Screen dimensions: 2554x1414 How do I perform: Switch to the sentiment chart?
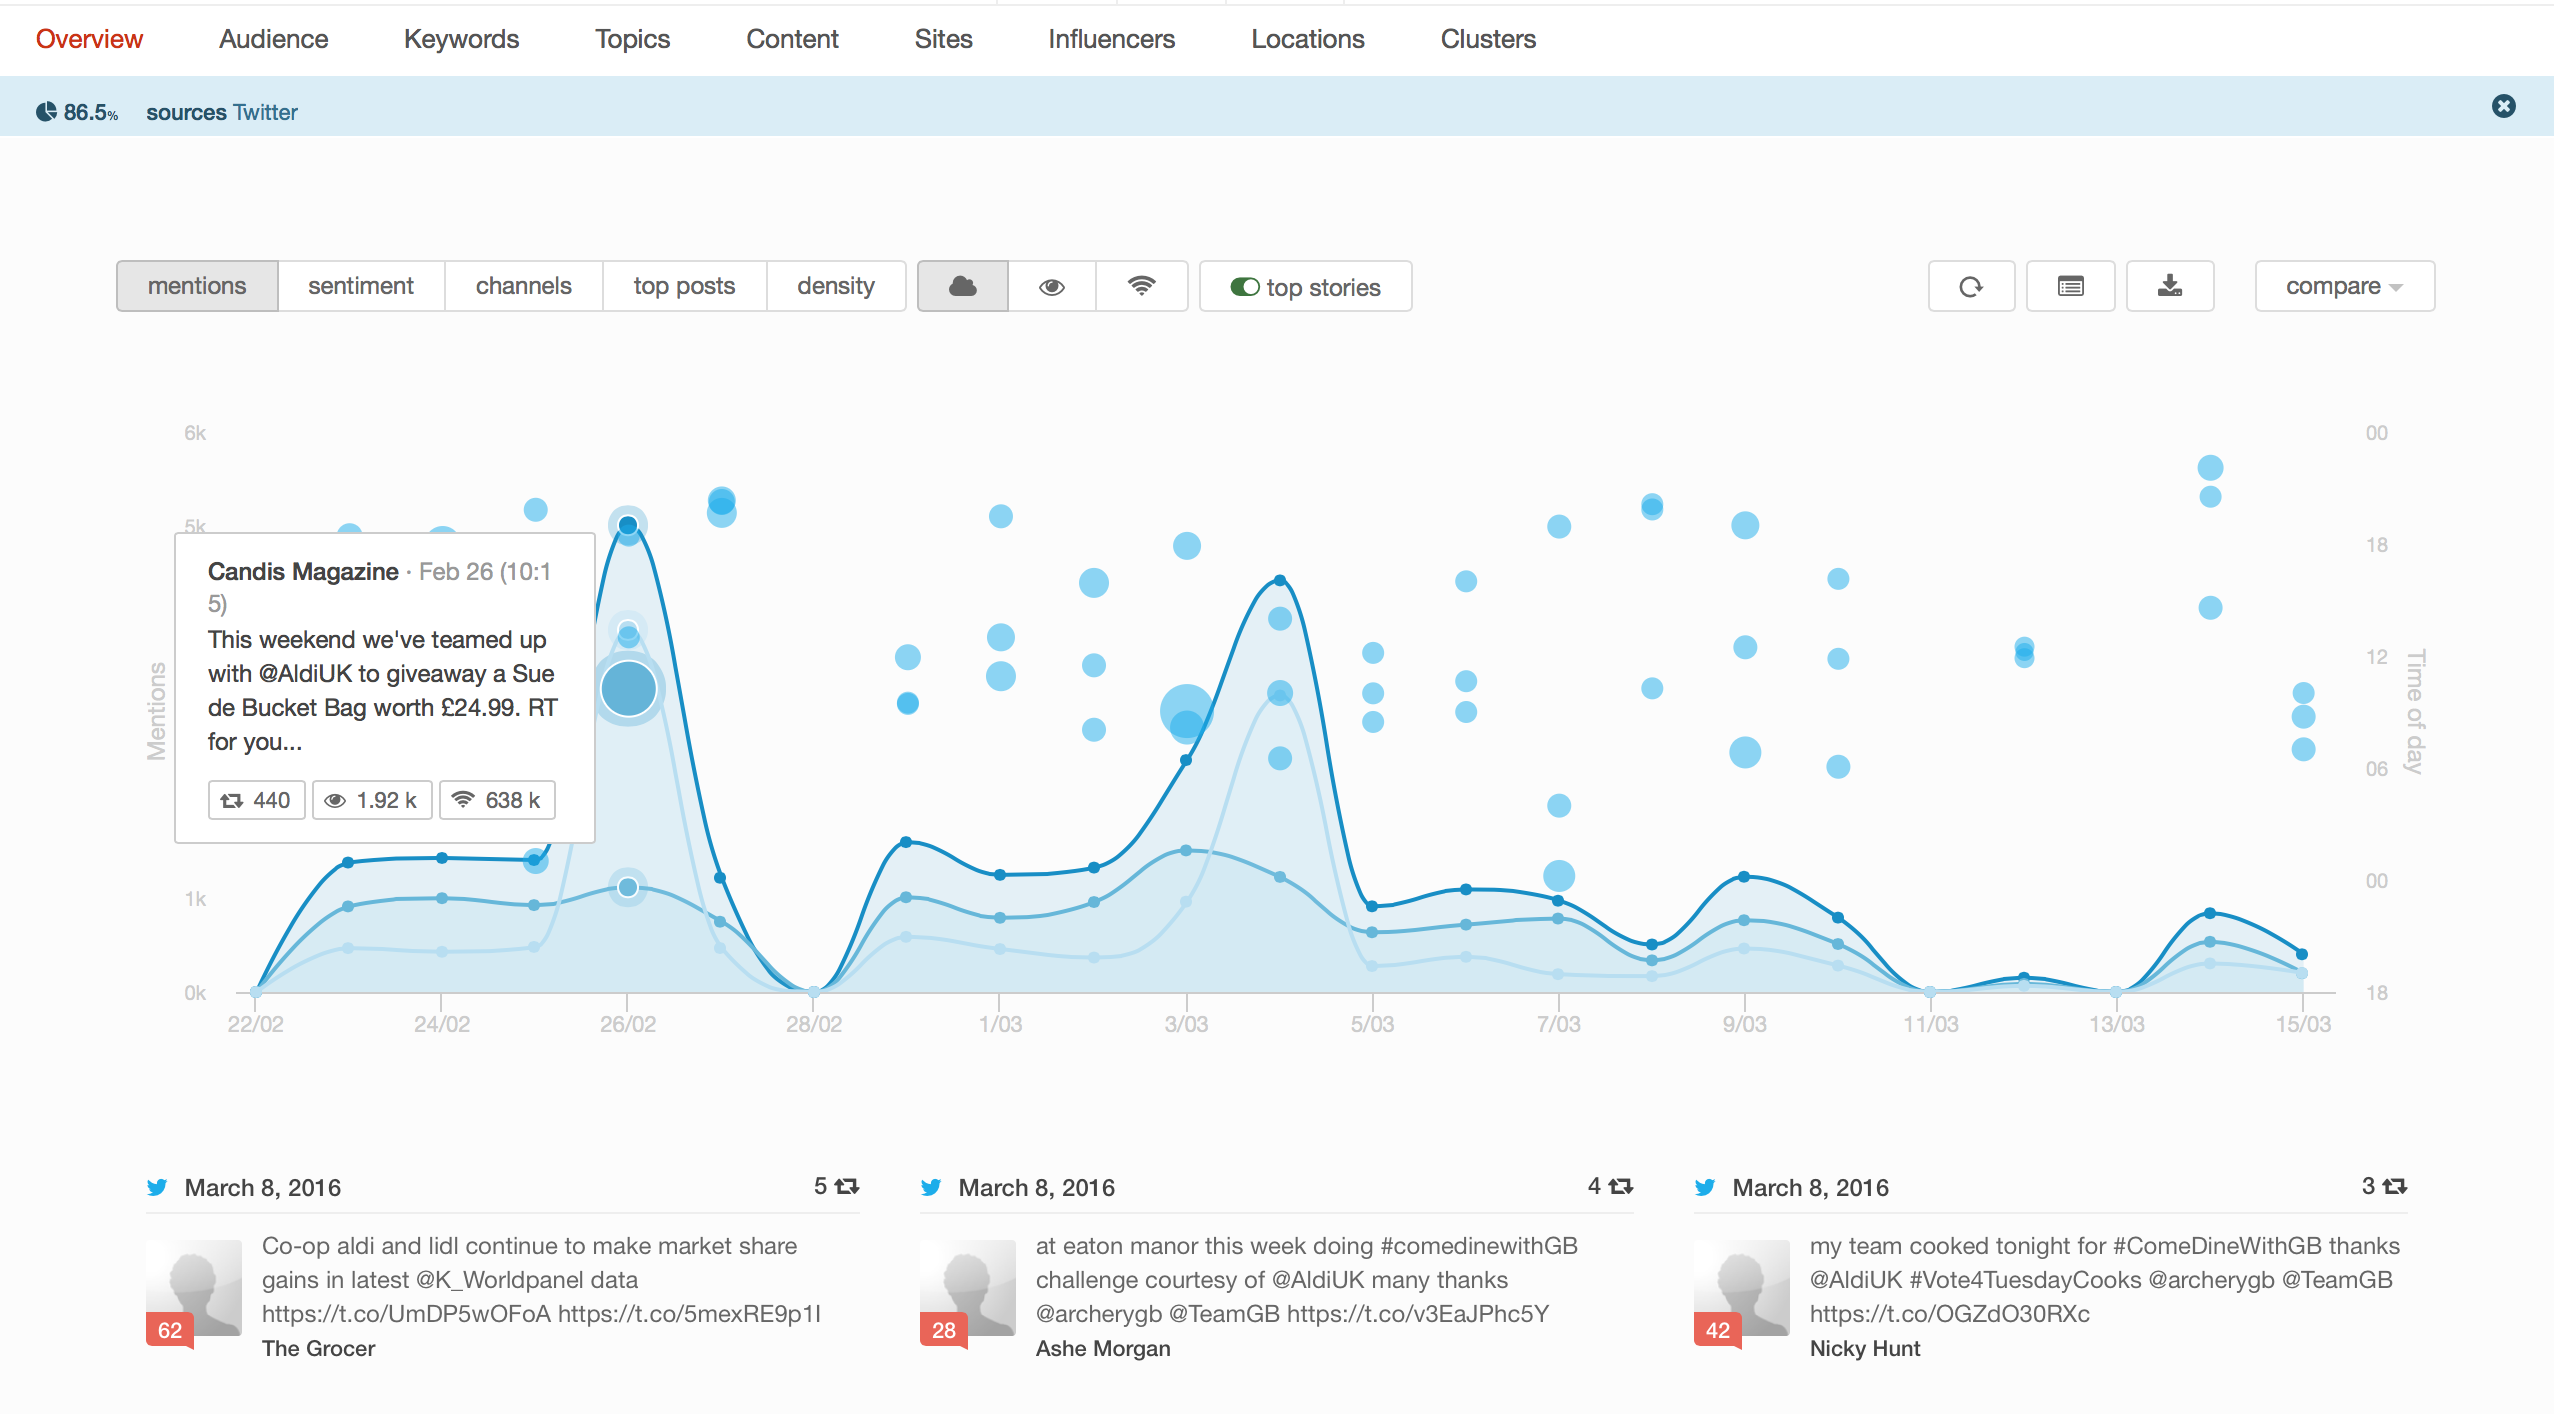(x=360, y=287)
